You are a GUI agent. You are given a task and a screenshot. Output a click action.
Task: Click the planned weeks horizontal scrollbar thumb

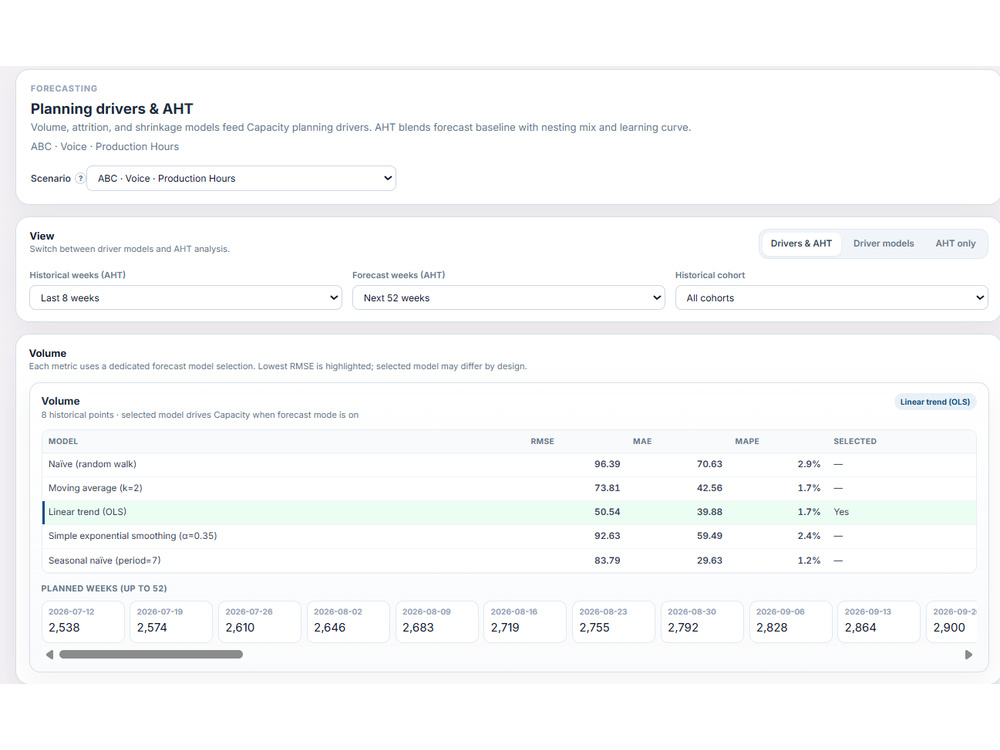pos(151,654)
